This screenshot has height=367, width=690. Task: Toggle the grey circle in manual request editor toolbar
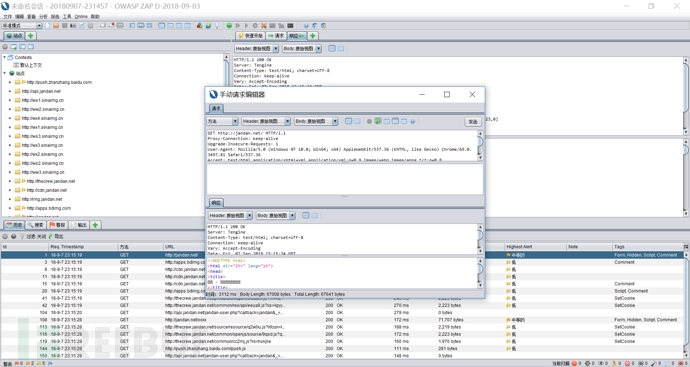(369, 121)
